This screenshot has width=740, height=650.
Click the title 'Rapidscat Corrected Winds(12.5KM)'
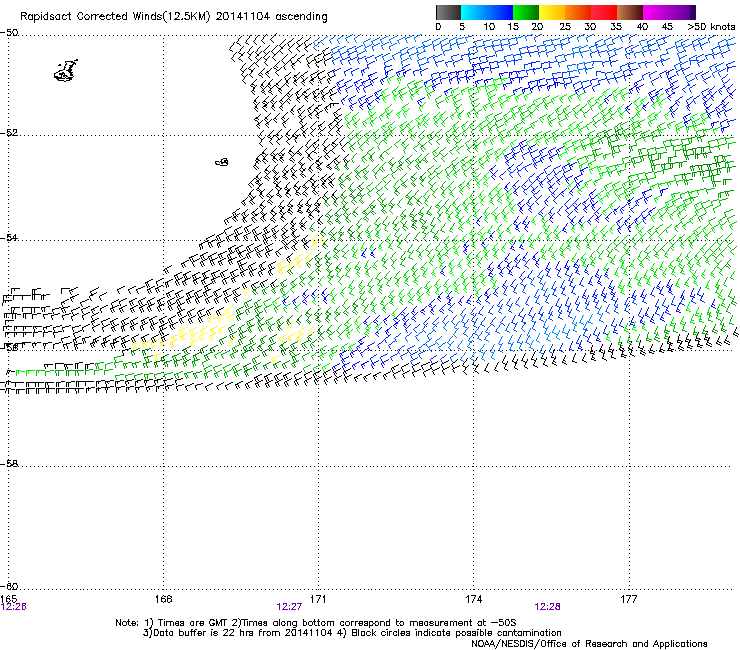coord(115,17)
